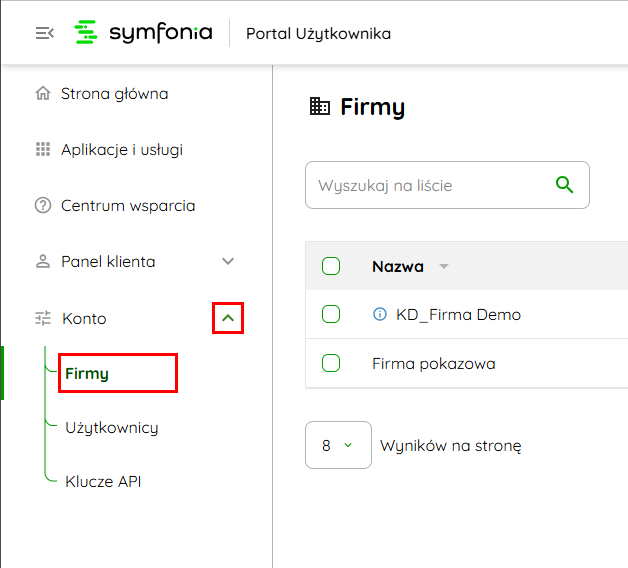The image size is (628, 568).
Task: Click the Centrum wsparcia question mark icon
Action: (x=43, y=206)
